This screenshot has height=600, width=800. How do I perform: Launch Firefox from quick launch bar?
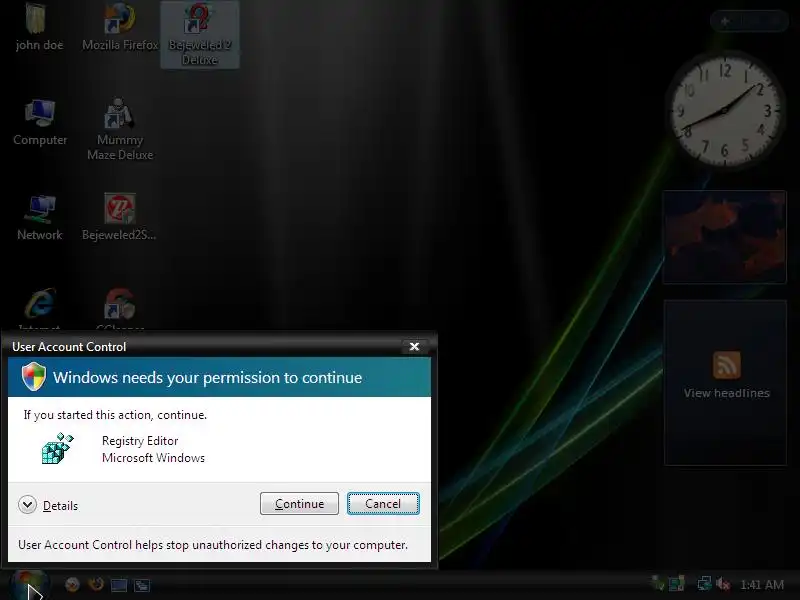[x=95, y=584]
